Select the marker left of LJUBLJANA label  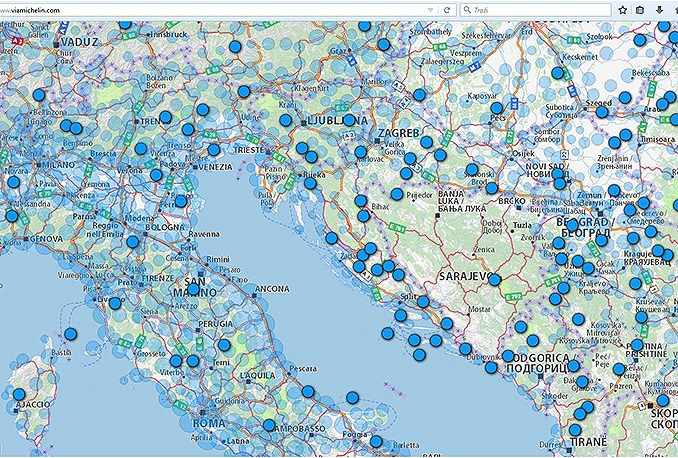click(285, 120)
